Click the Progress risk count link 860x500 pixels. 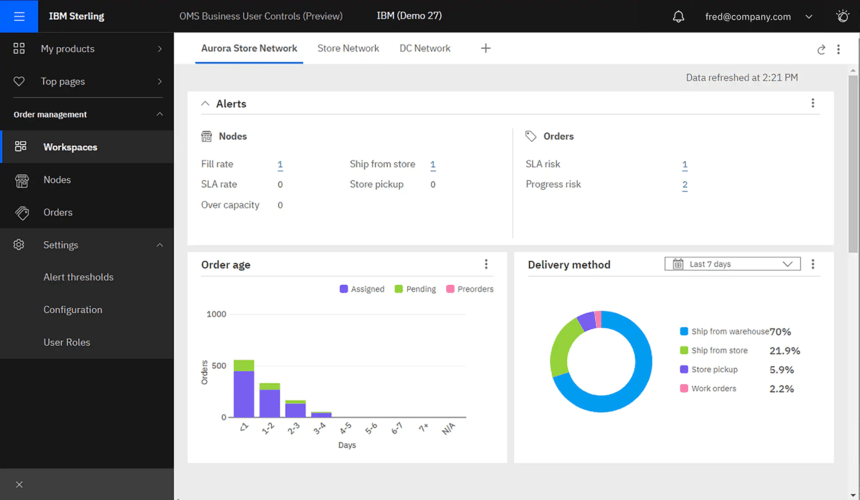(x=684, y=185)
